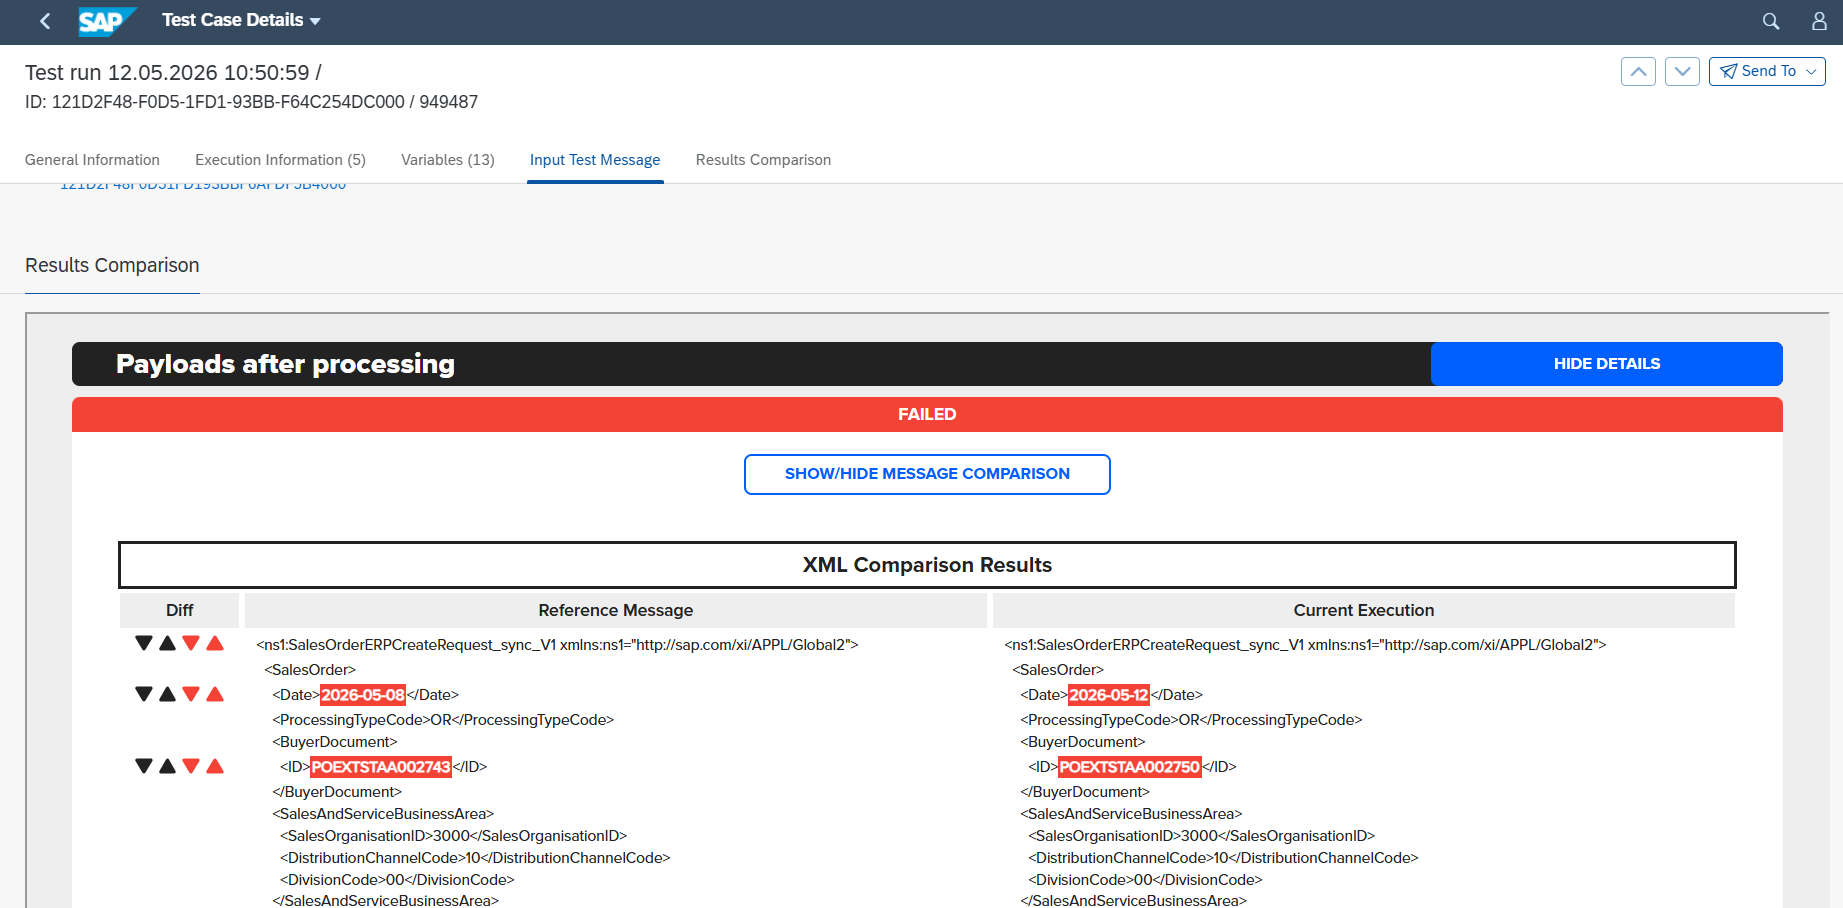This screenshot has height=908, width=1843.
Task: Open the user profile icon
Action: click(x=1819, y=21)
